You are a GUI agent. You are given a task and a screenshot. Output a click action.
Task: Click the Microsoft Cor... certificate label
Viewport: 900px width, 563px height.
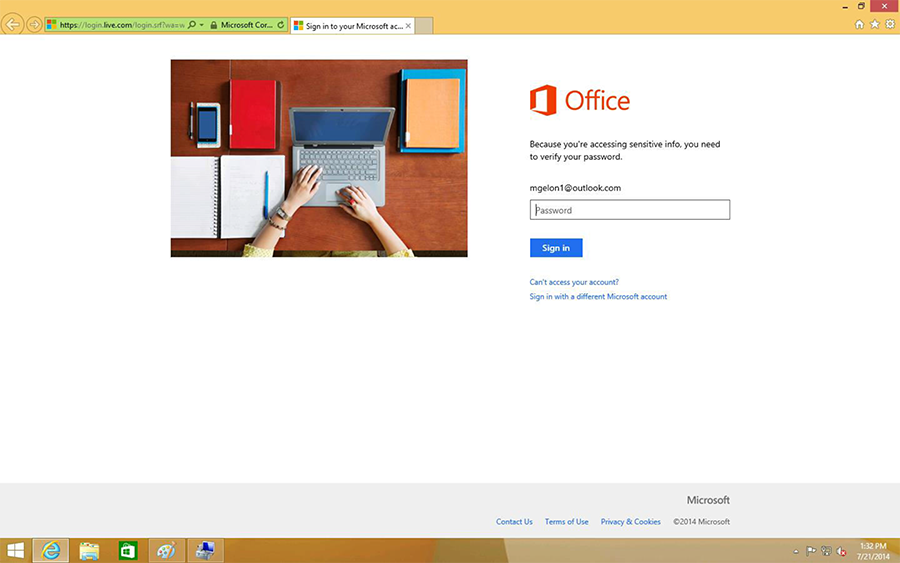tap(247, 25)
